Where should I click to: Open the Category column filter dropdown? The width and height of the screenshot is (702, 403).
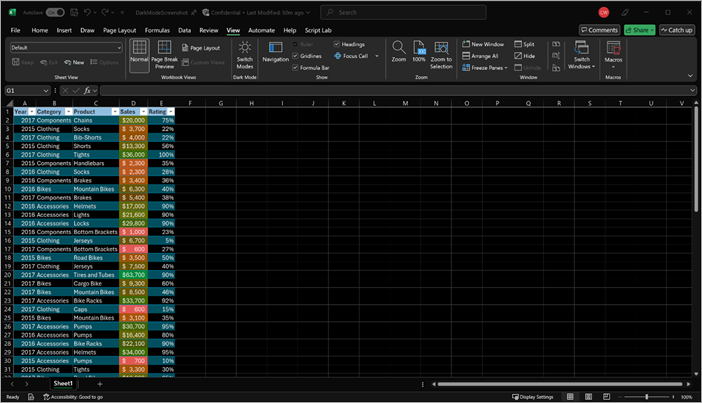point(69,111)
